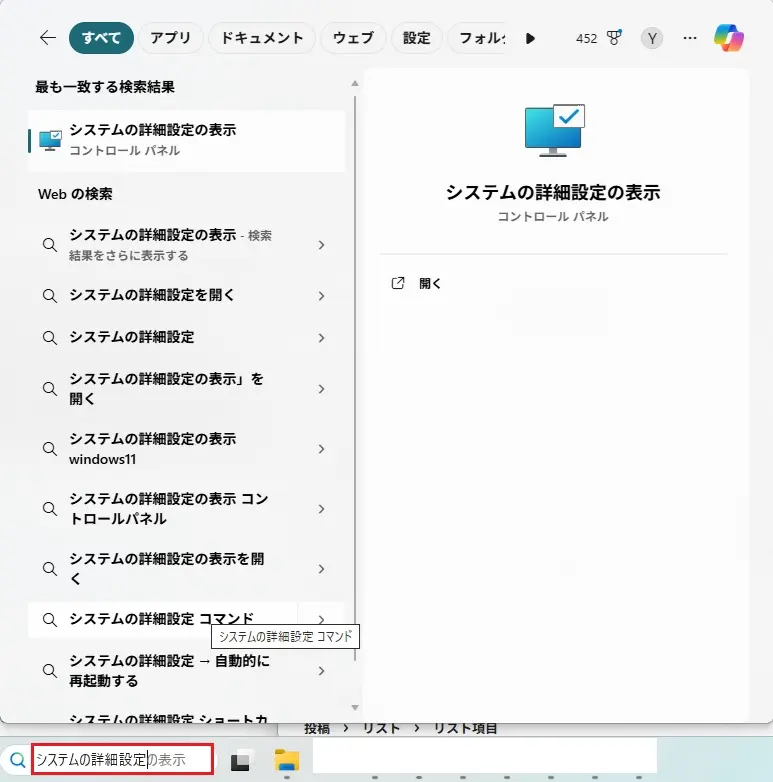Open Task View from the taskbar
Viewport: 773px width, 782px height.
point(240,760)
